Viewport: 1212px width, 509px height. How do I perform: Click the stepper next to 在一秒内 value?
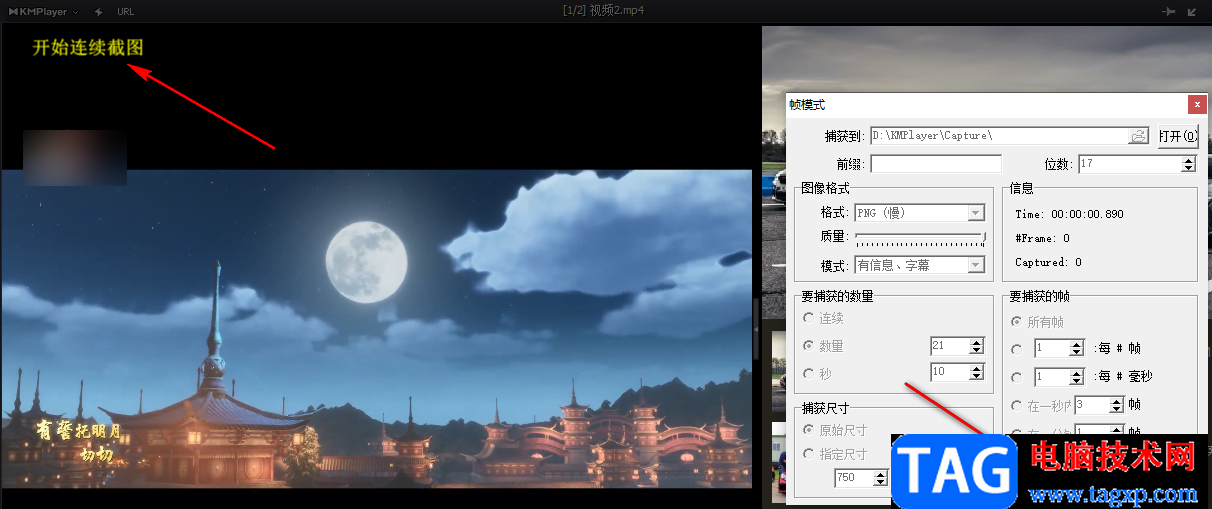pyautogui.click(x=1117, y=406)
